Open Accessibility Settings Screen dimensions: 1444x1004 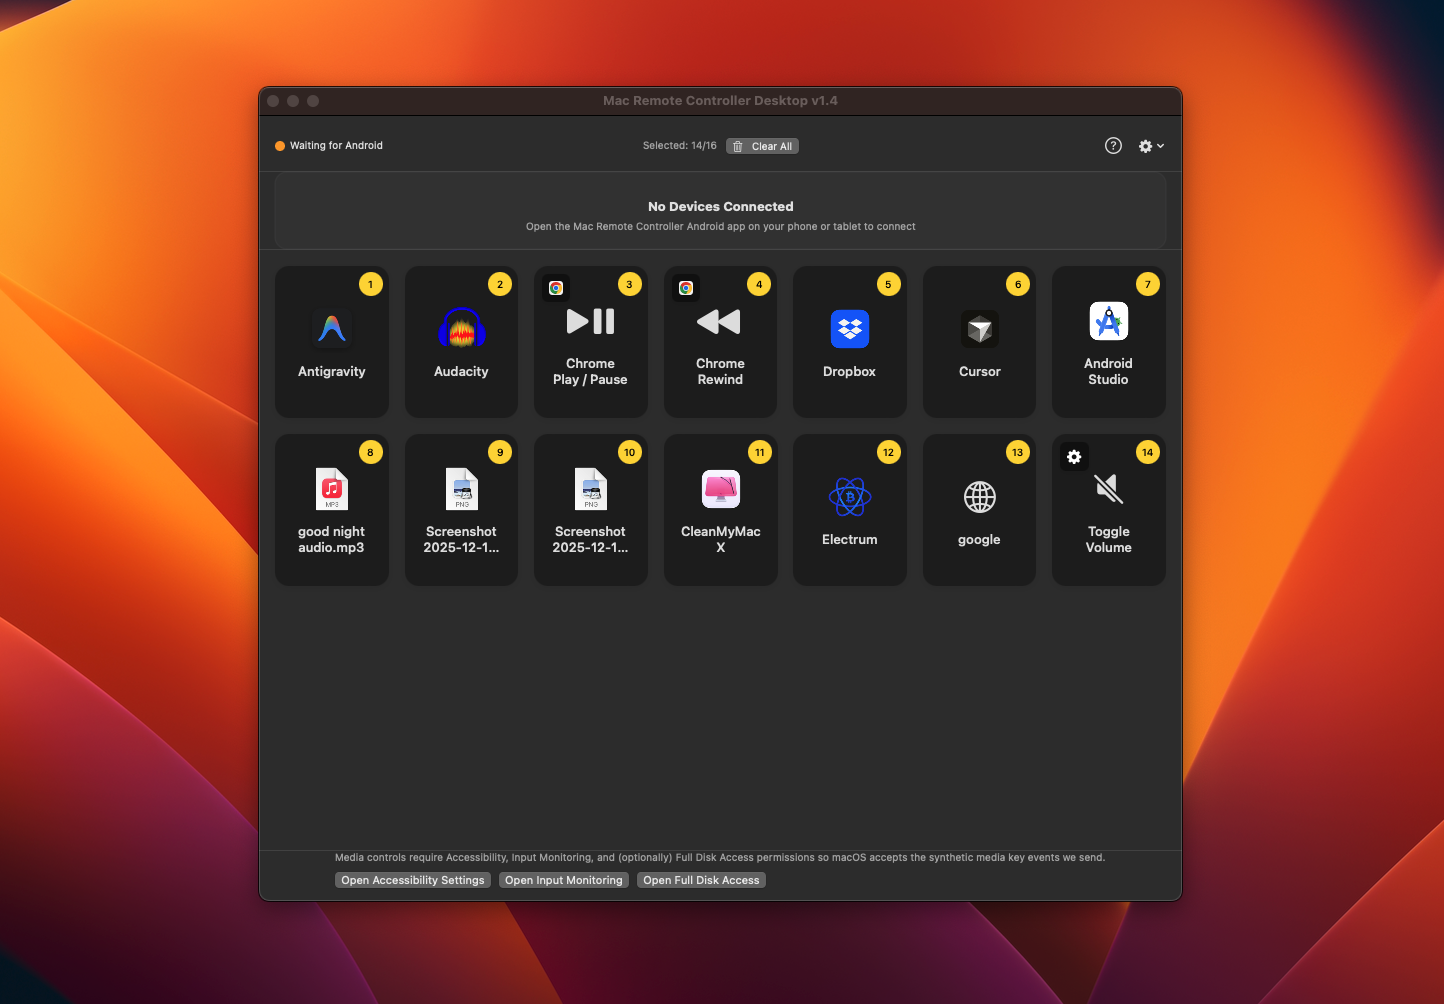pyautogui.click(x=412, y=879)
